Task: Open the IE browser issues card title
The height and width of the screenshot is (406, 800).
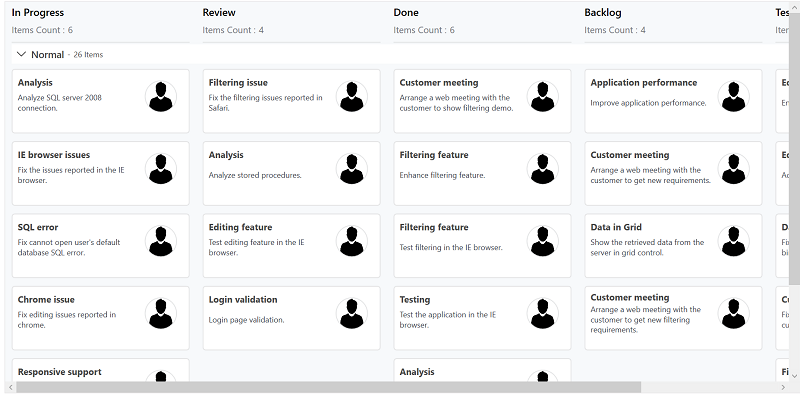Action: click(x=54, y=155)
